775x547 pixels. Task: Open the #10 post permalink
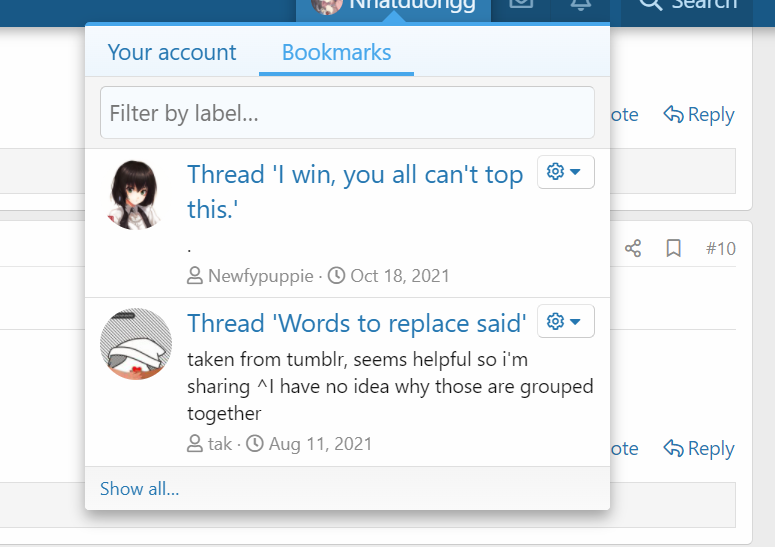click(x=720, y=248)
